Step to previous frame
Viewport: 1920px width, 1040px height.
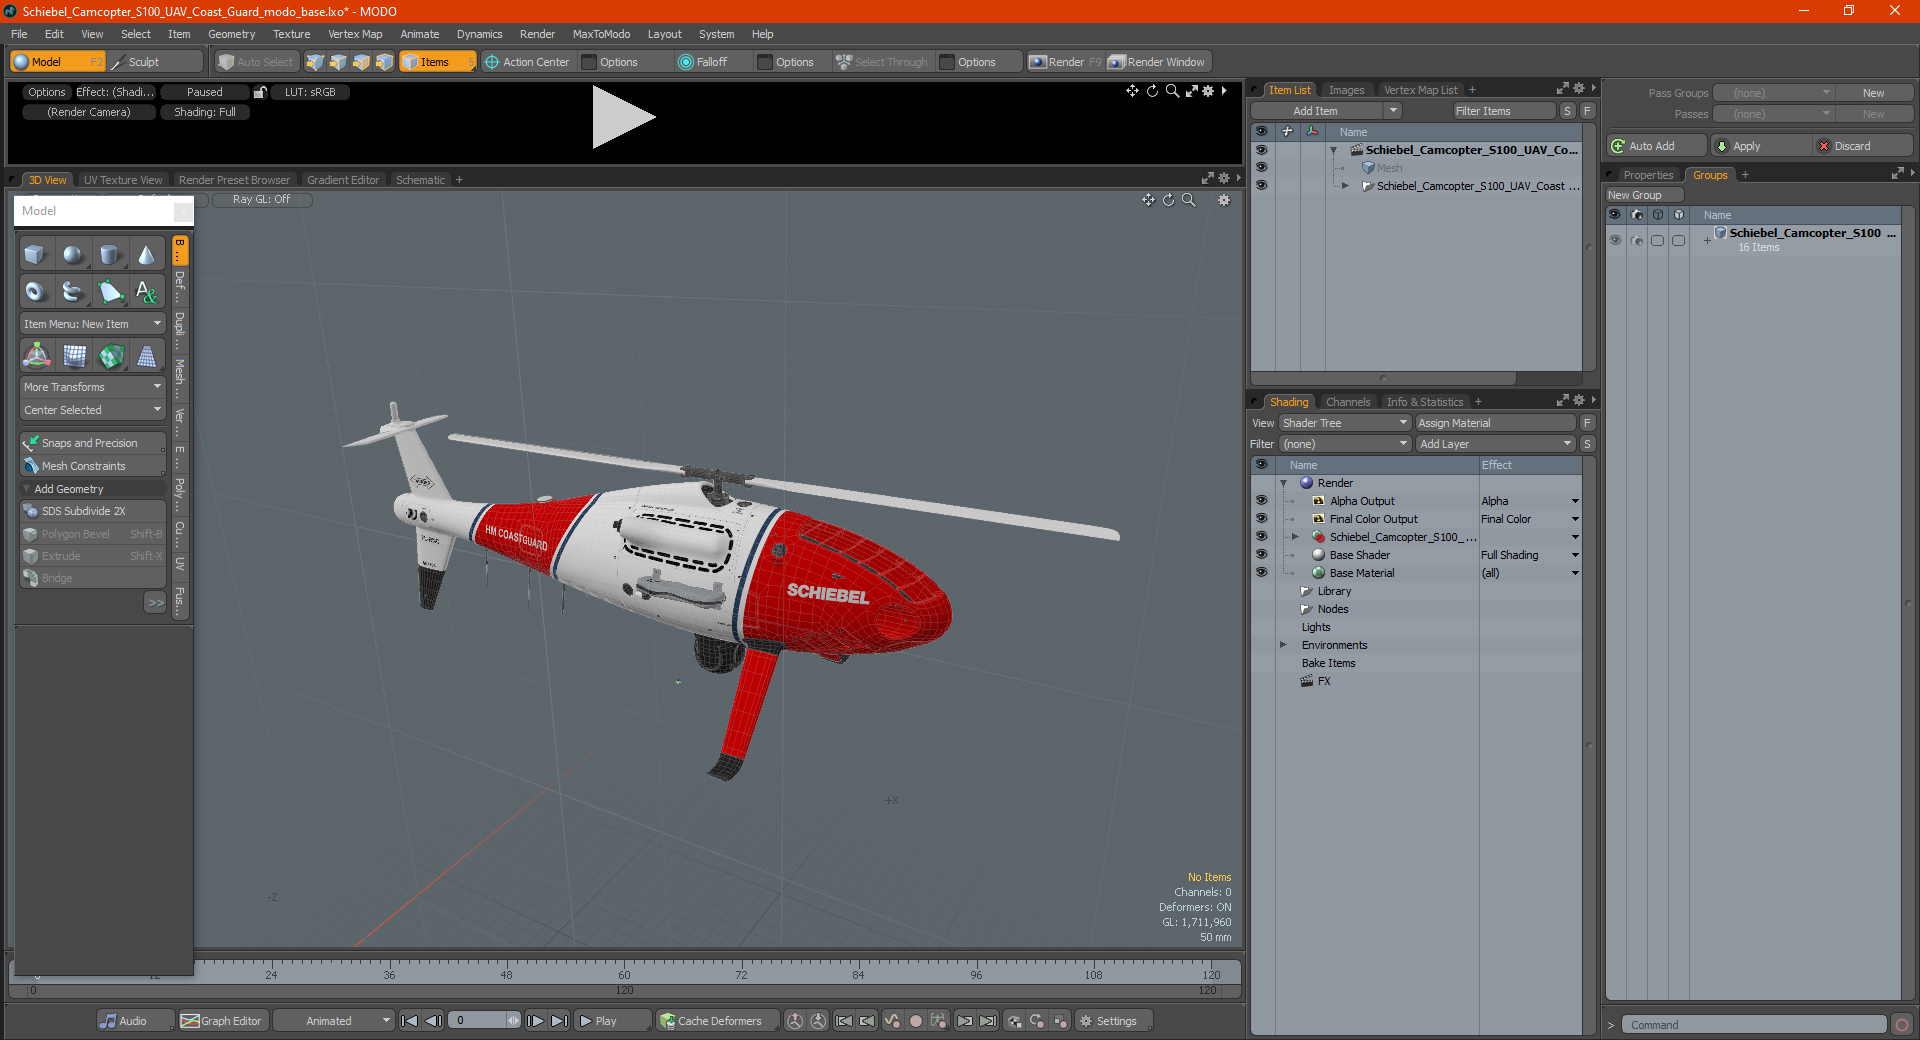coord(433,1021)
